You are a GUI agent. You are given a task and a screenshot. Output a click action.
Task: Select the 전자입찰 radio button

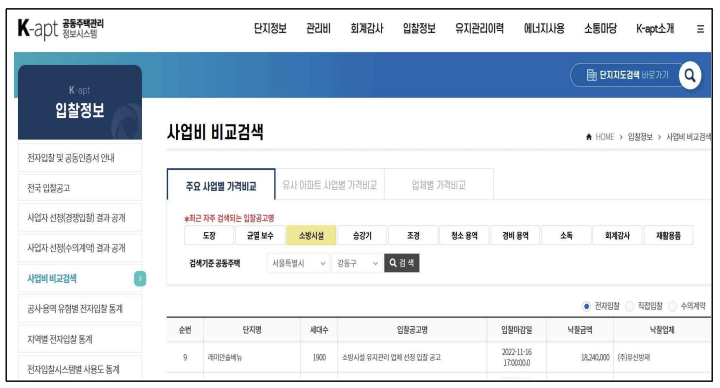(586, 306)
